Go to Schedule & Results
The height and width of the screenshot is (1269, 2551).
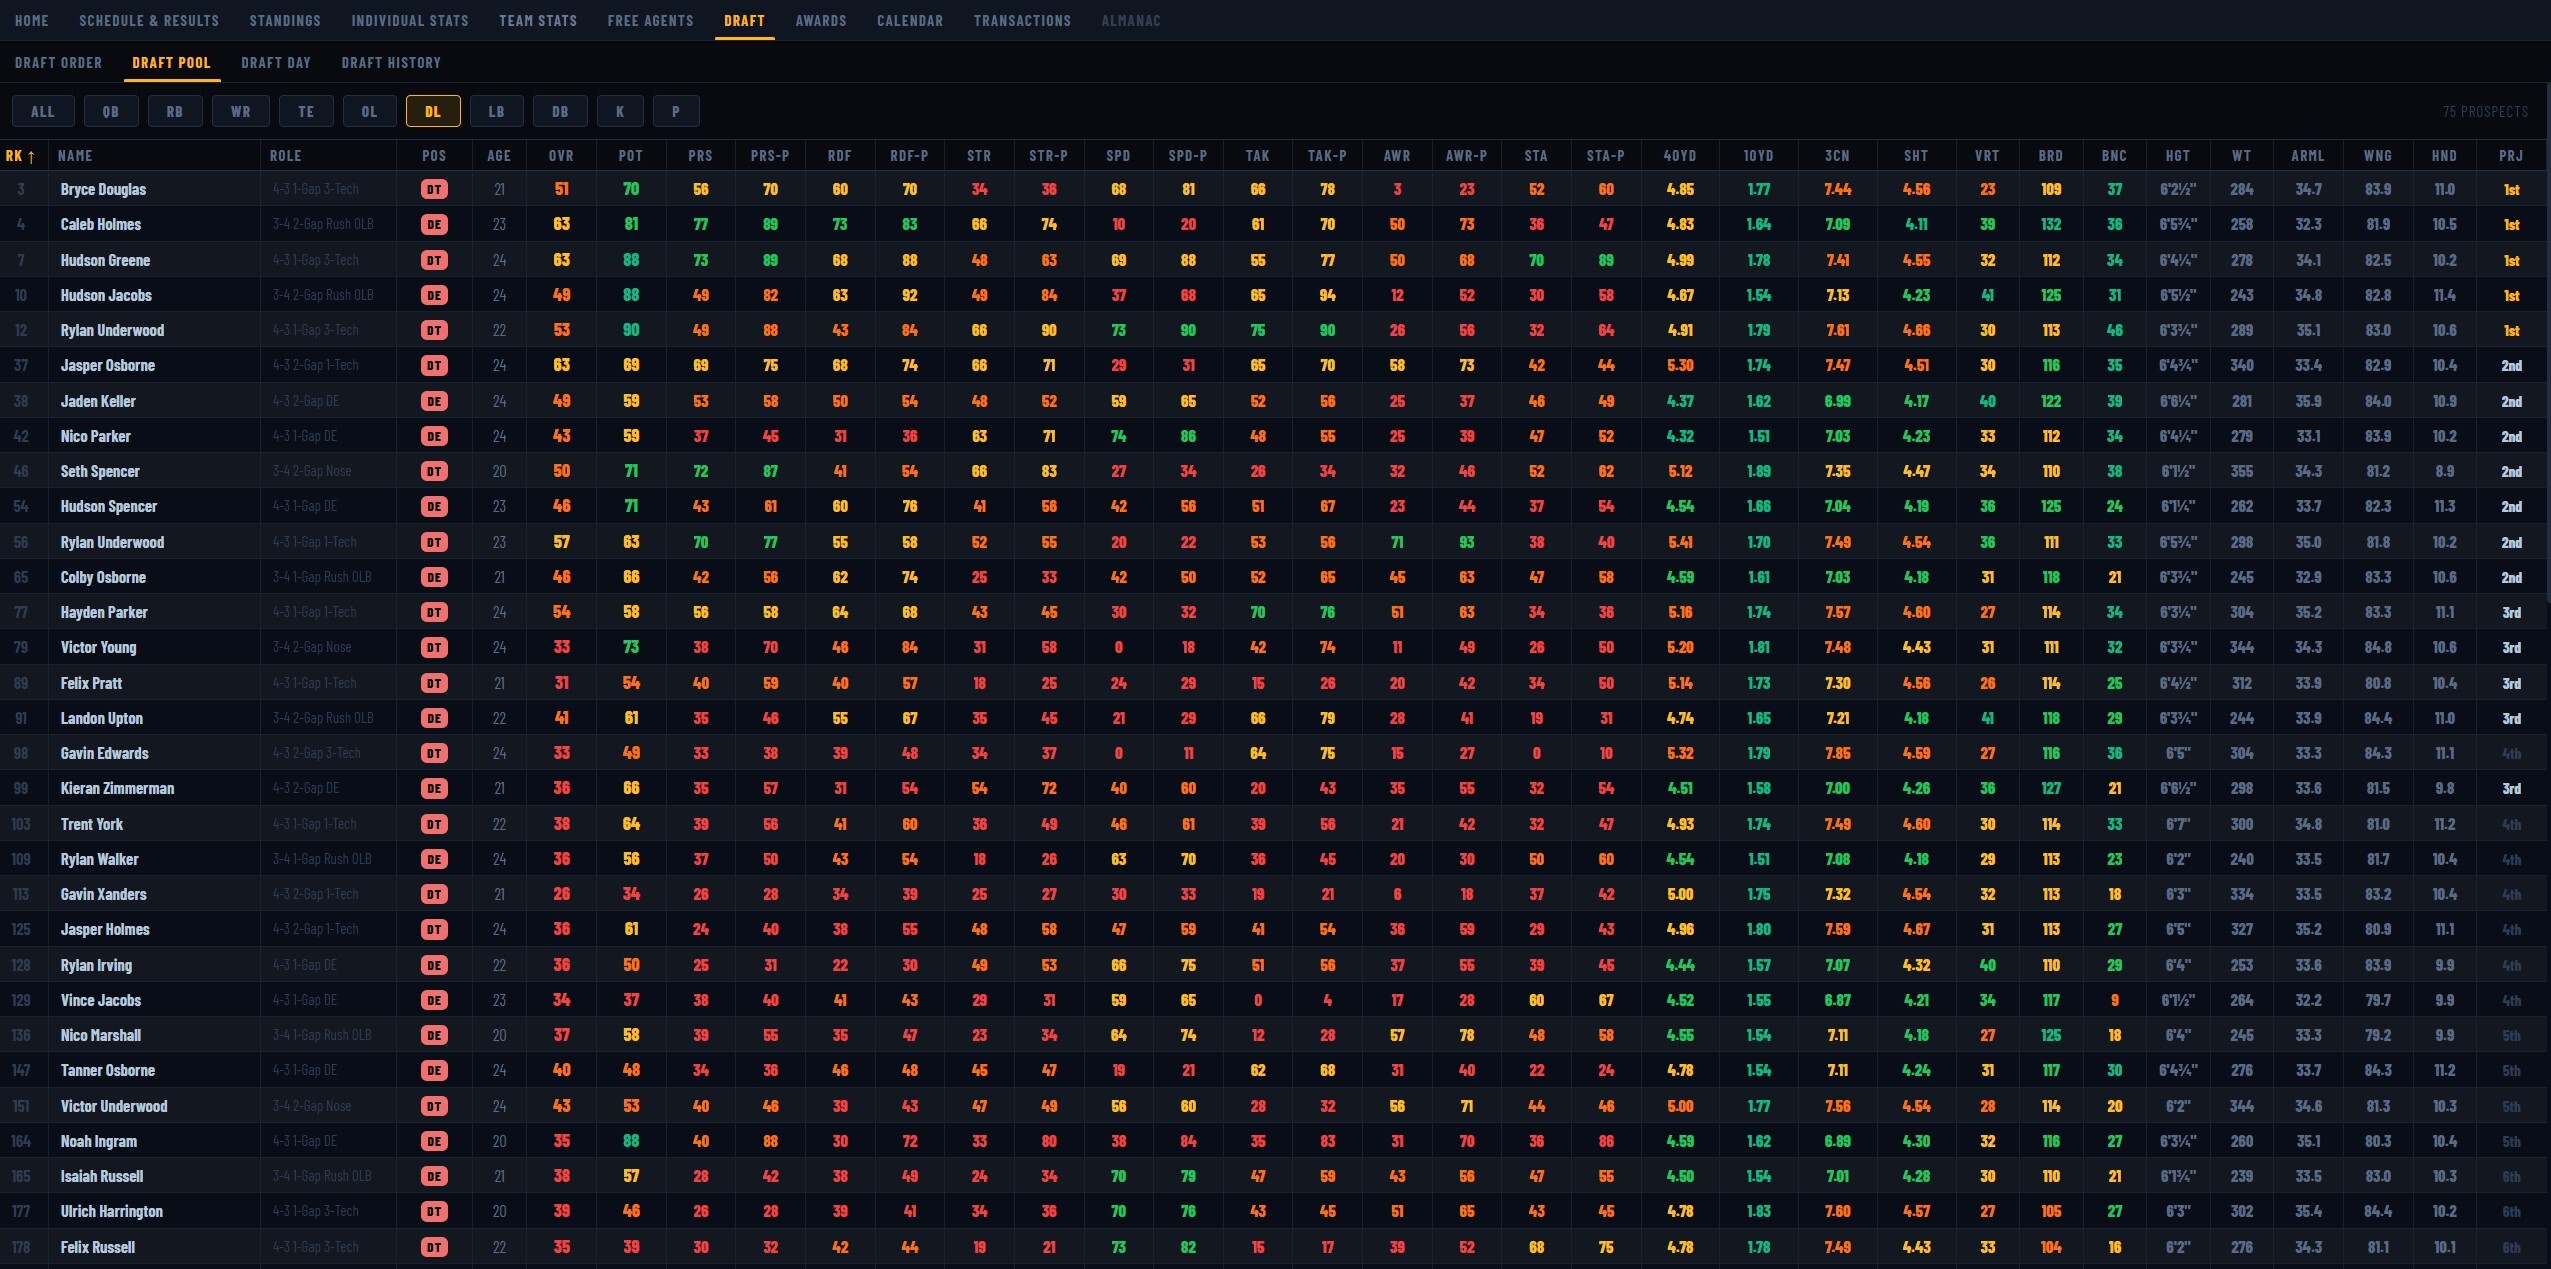[149, 20]
